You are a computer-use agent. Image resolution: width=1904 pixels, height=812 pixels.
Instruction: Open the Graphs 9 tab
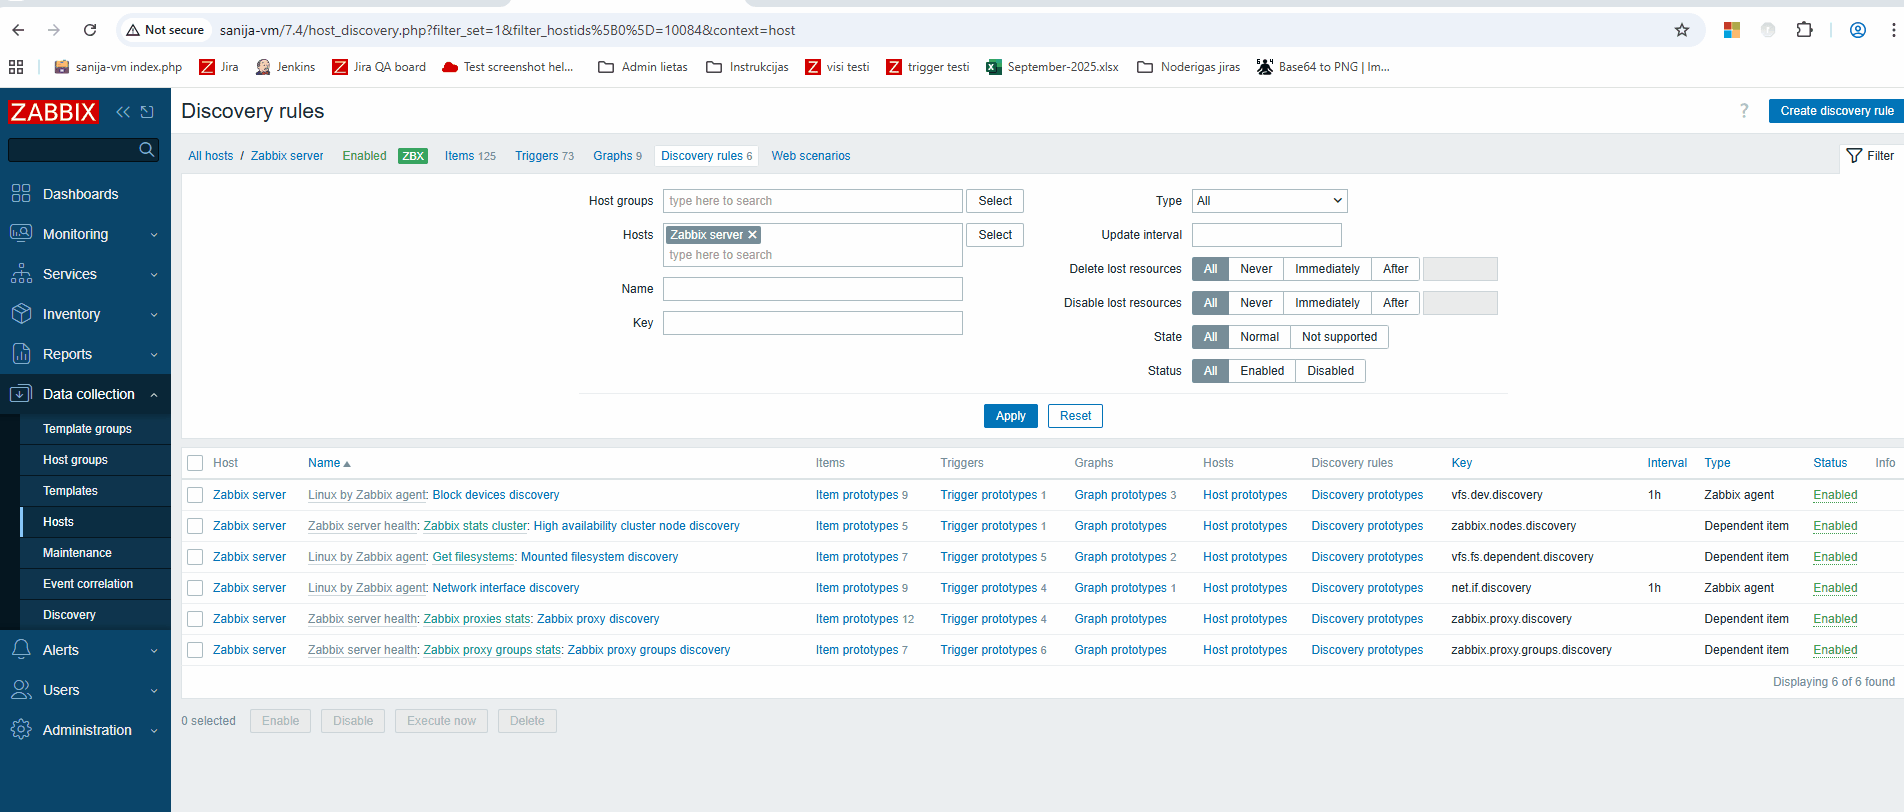617,156
